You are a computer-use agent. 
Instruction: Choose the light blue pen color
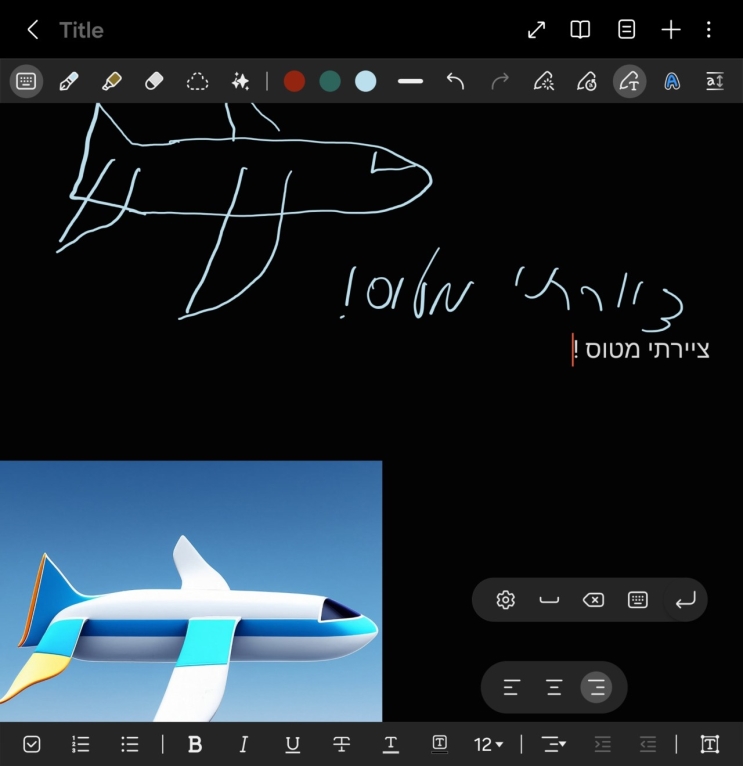(x=365, y=81)
